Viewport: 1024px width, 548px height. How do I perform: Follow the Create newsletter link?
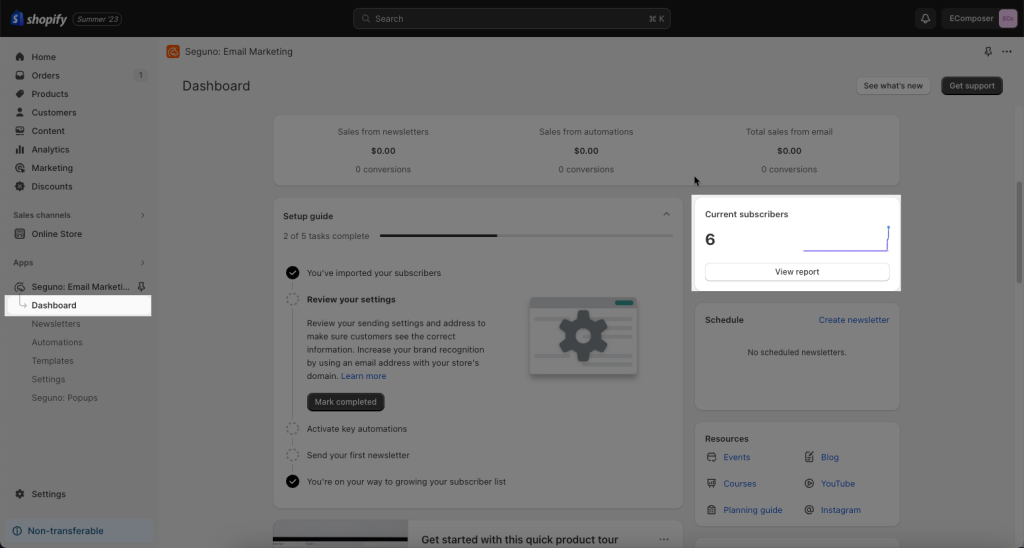854,320
